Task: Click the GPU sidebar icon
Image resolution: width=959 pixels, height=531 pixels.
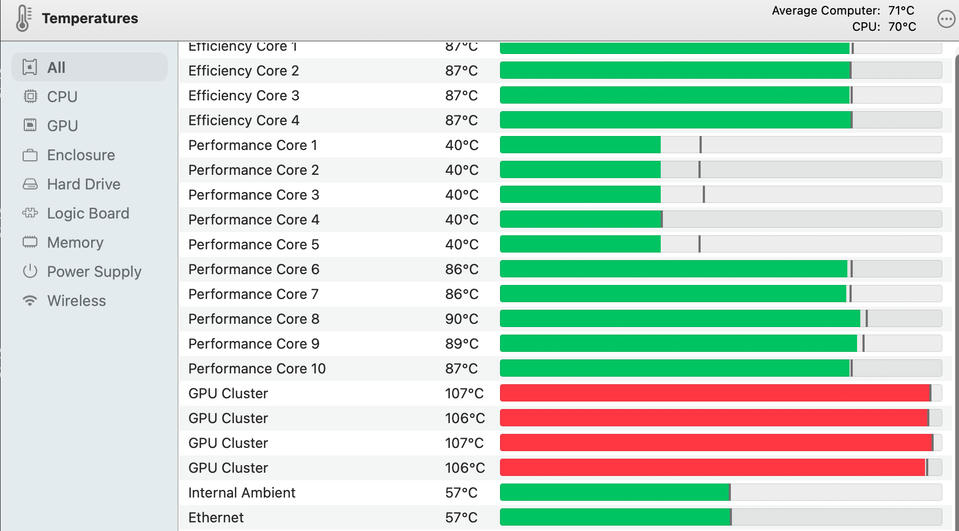Action: pos(30,125)
